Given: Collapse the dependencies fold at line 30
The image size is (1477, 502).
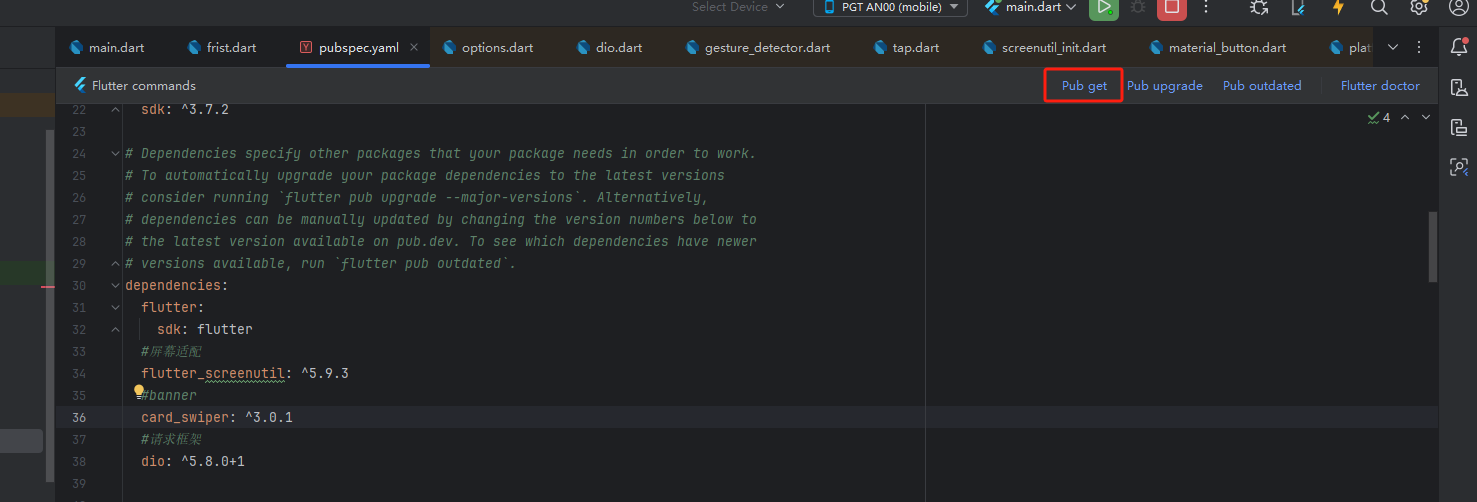Looking at the screenshot, I should point(116,286).
